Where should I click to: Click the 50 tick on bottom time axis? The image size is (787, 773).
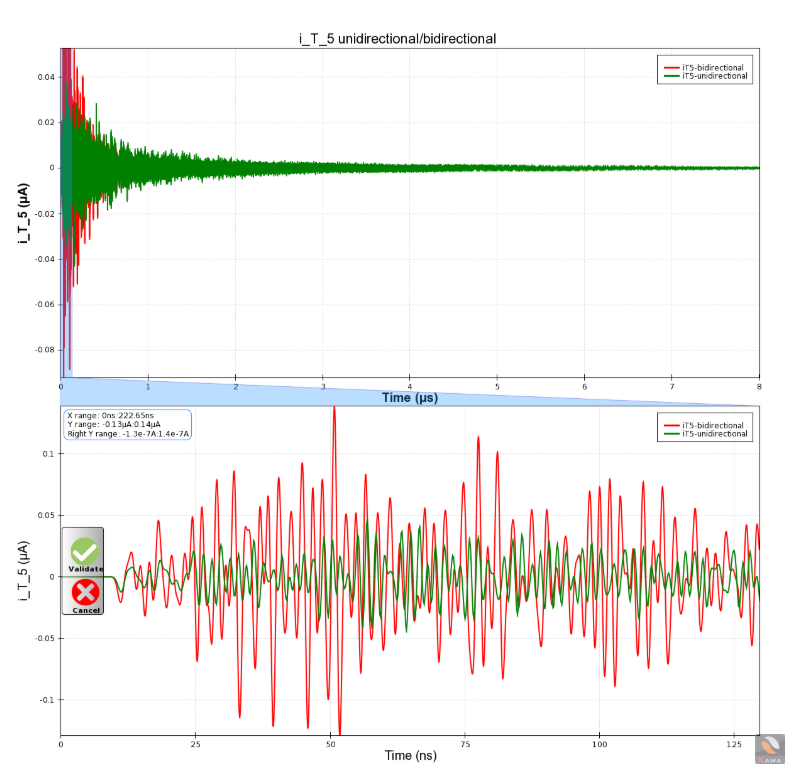[x=330, y=744]
